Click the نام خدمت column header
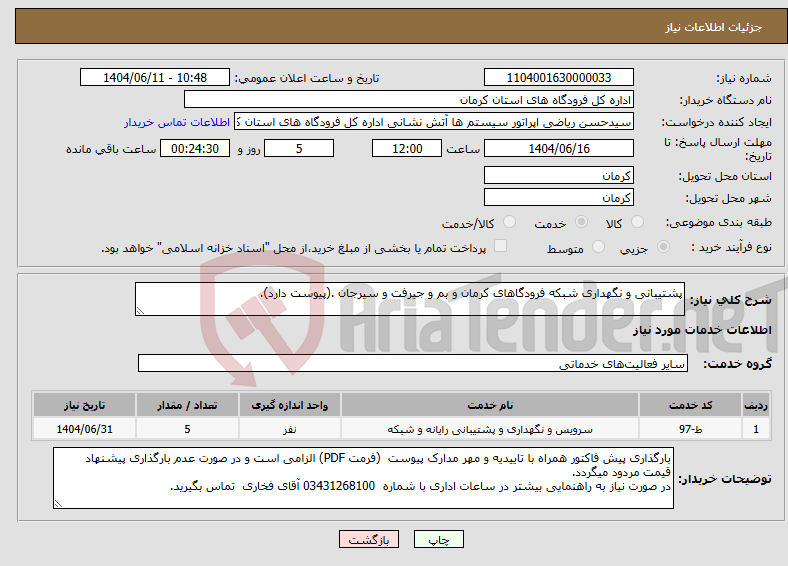The image size is (788, 566). 490,405
